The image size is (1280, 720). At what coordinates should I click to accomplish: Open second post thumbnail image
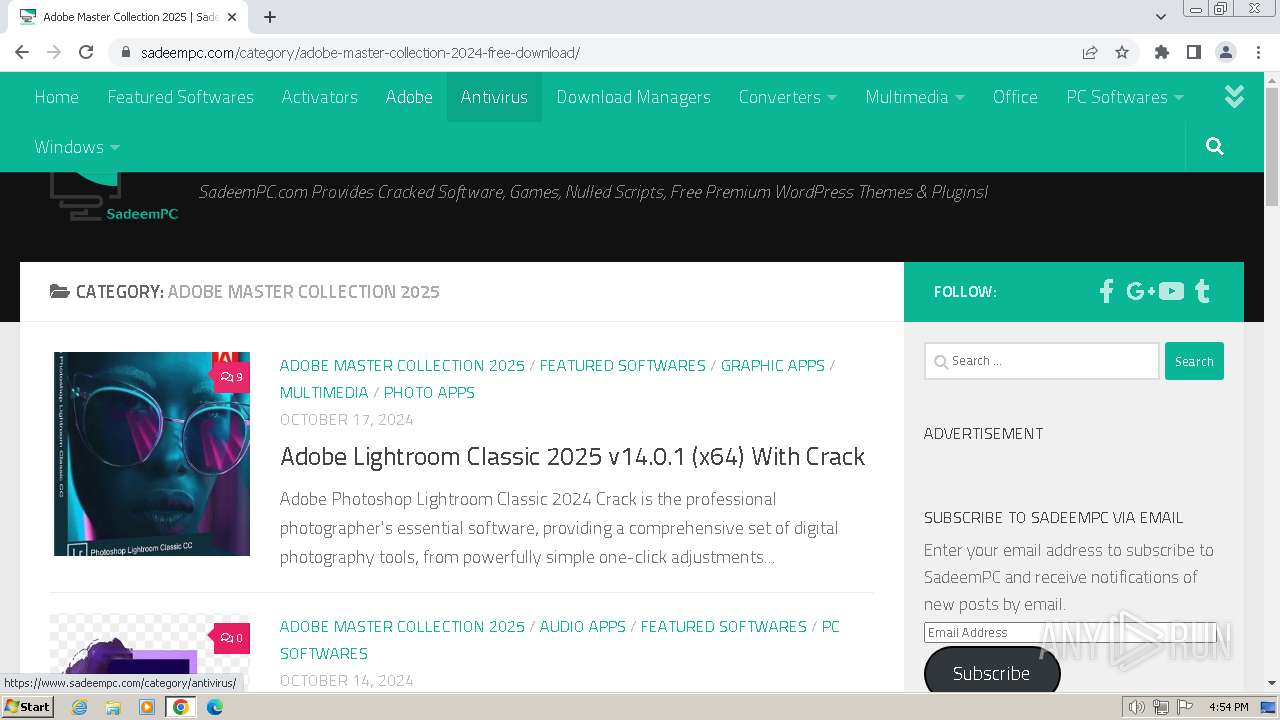click(x=150, y=653)
